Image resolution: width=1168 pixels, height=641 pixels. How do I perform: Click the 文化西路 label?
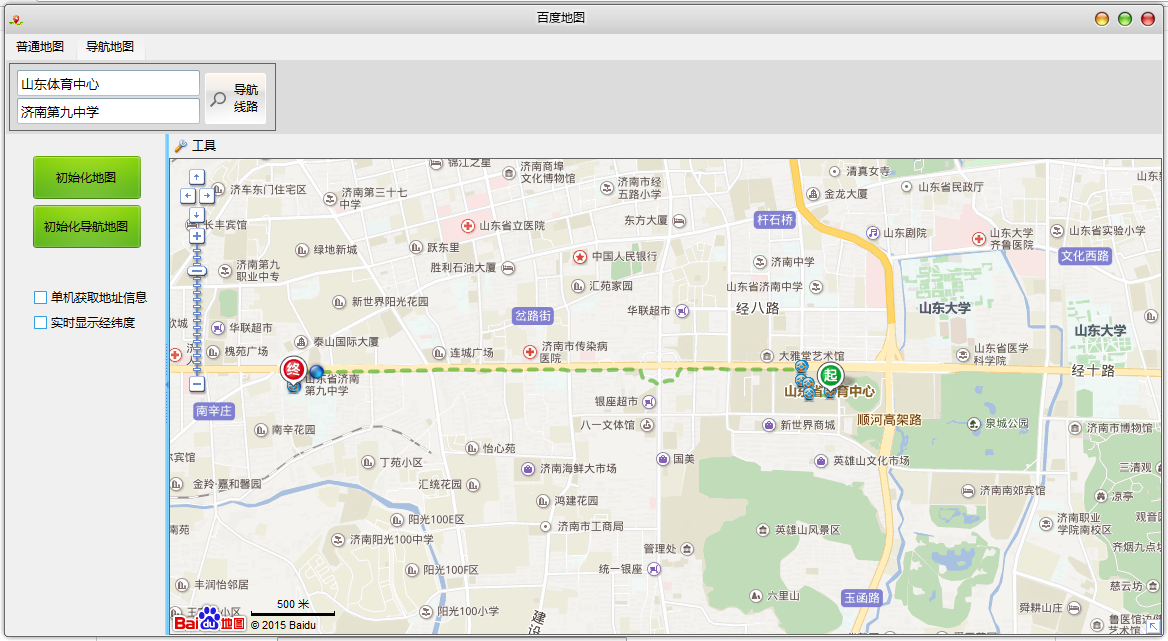[x=1085, y=256]
